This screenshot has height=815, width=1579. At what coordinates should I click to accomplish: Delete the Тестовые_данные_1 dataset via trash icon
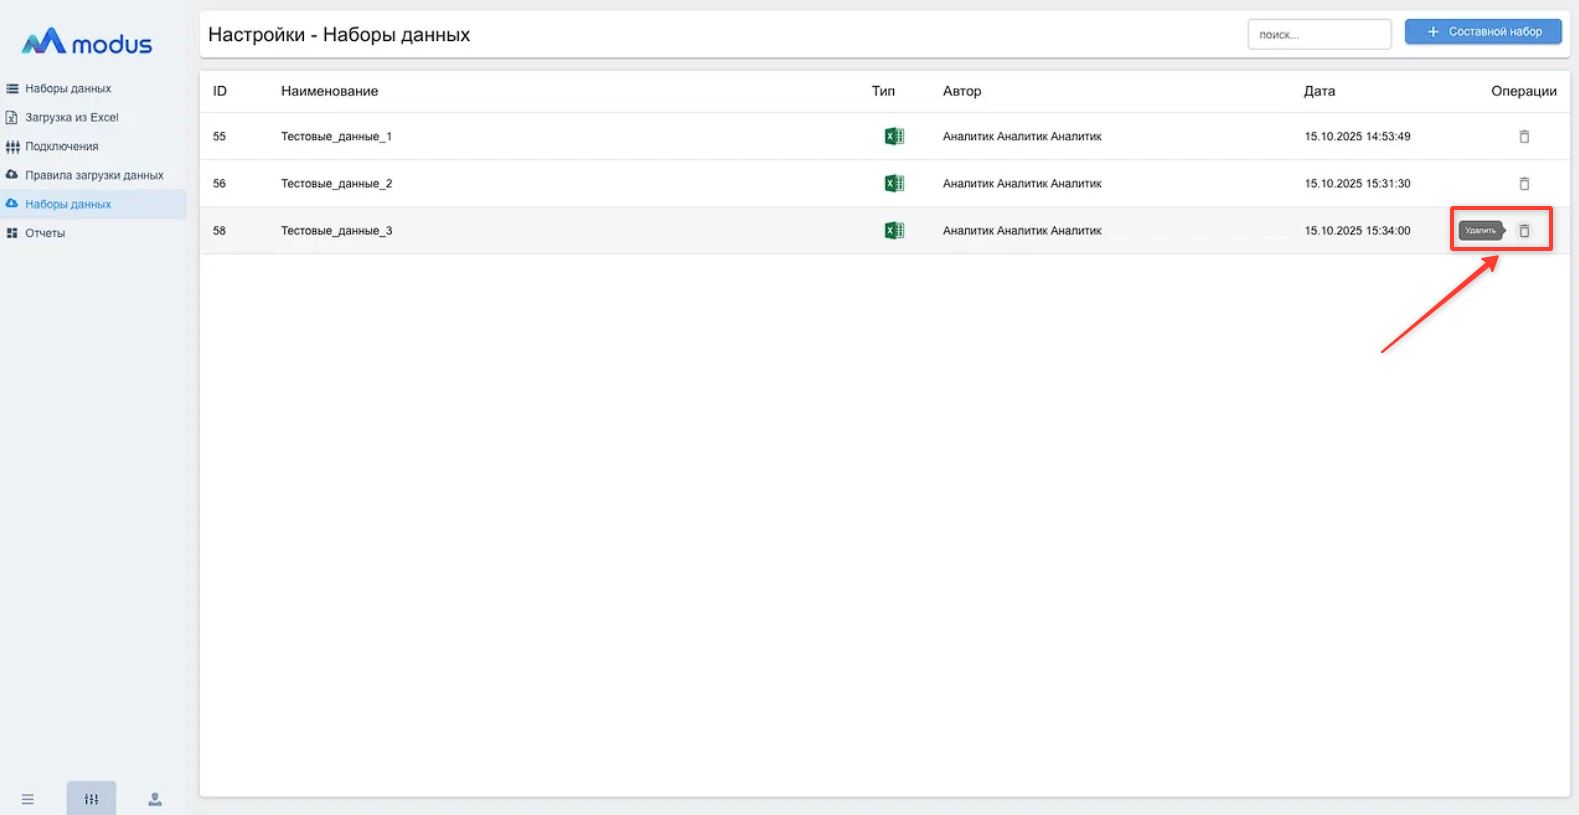pyautogui.click(x=1524, y=137)
